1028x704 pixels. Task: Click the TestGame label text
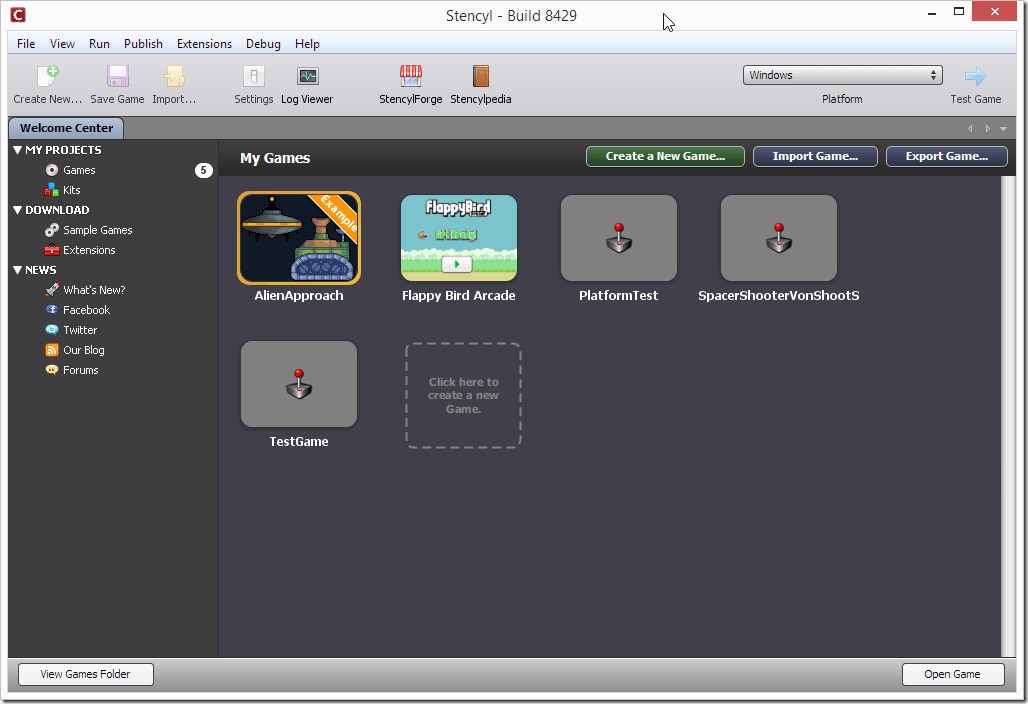point(299,442)
